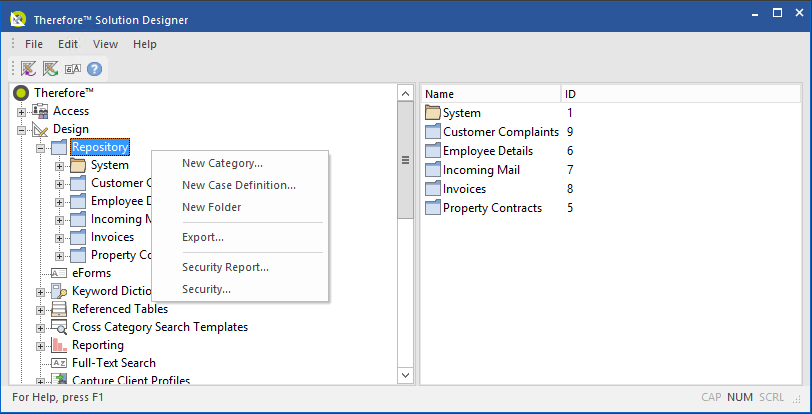
Task: Expand the Access tree node
Action: pyautogui.click(x=21, y=112)
